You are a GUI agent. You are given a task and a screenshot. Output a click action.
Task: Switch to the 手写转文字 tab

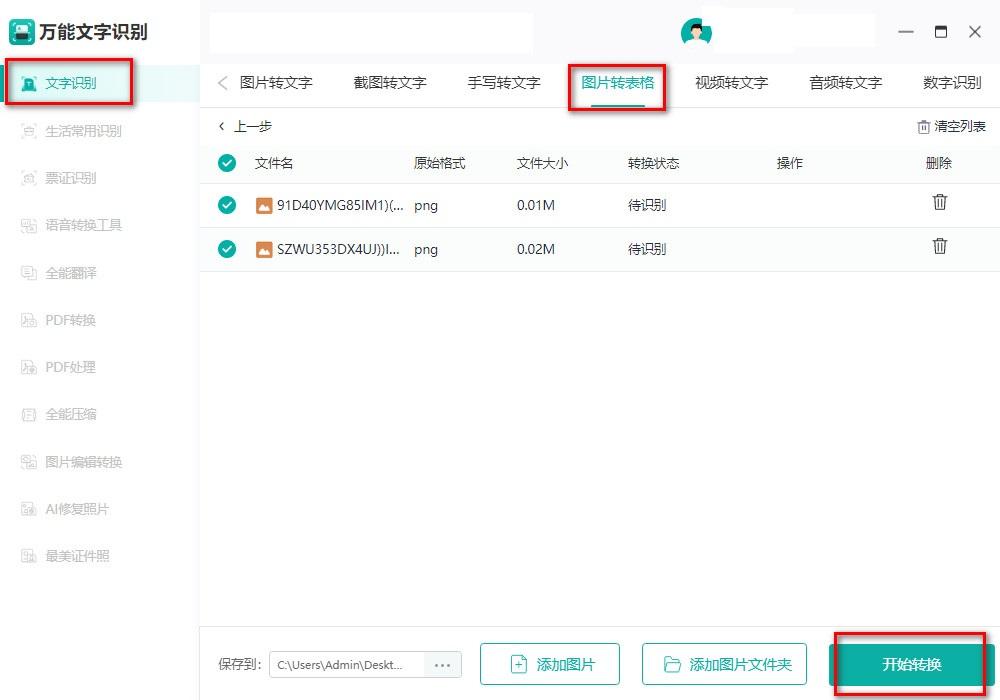(504, 83)
